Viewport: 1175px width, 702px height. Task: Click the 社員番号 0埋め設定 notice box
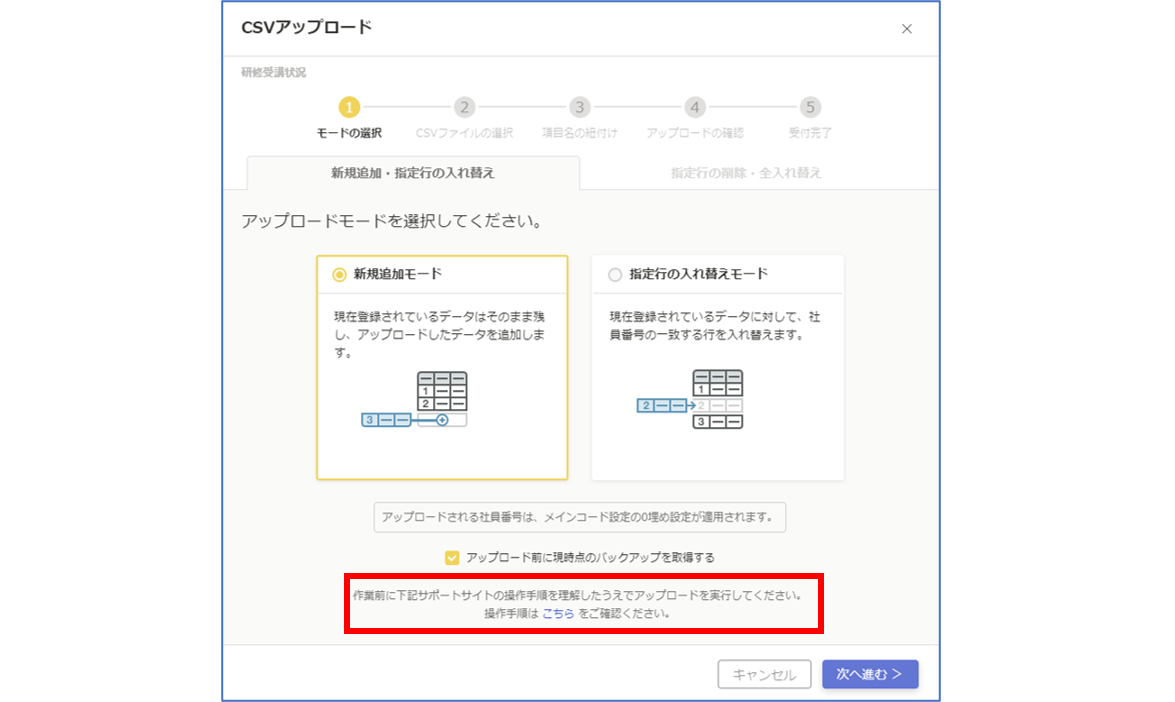(x=580, y=518)
